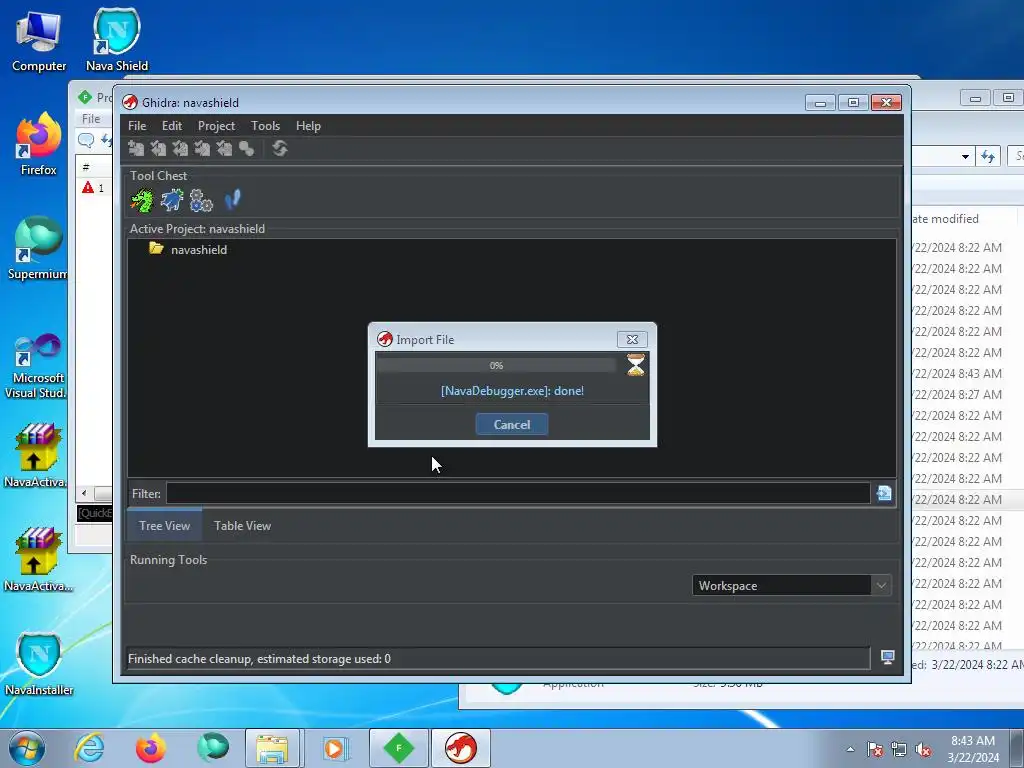Click the Add to Version Control toolbar icon

click(136, 149)
